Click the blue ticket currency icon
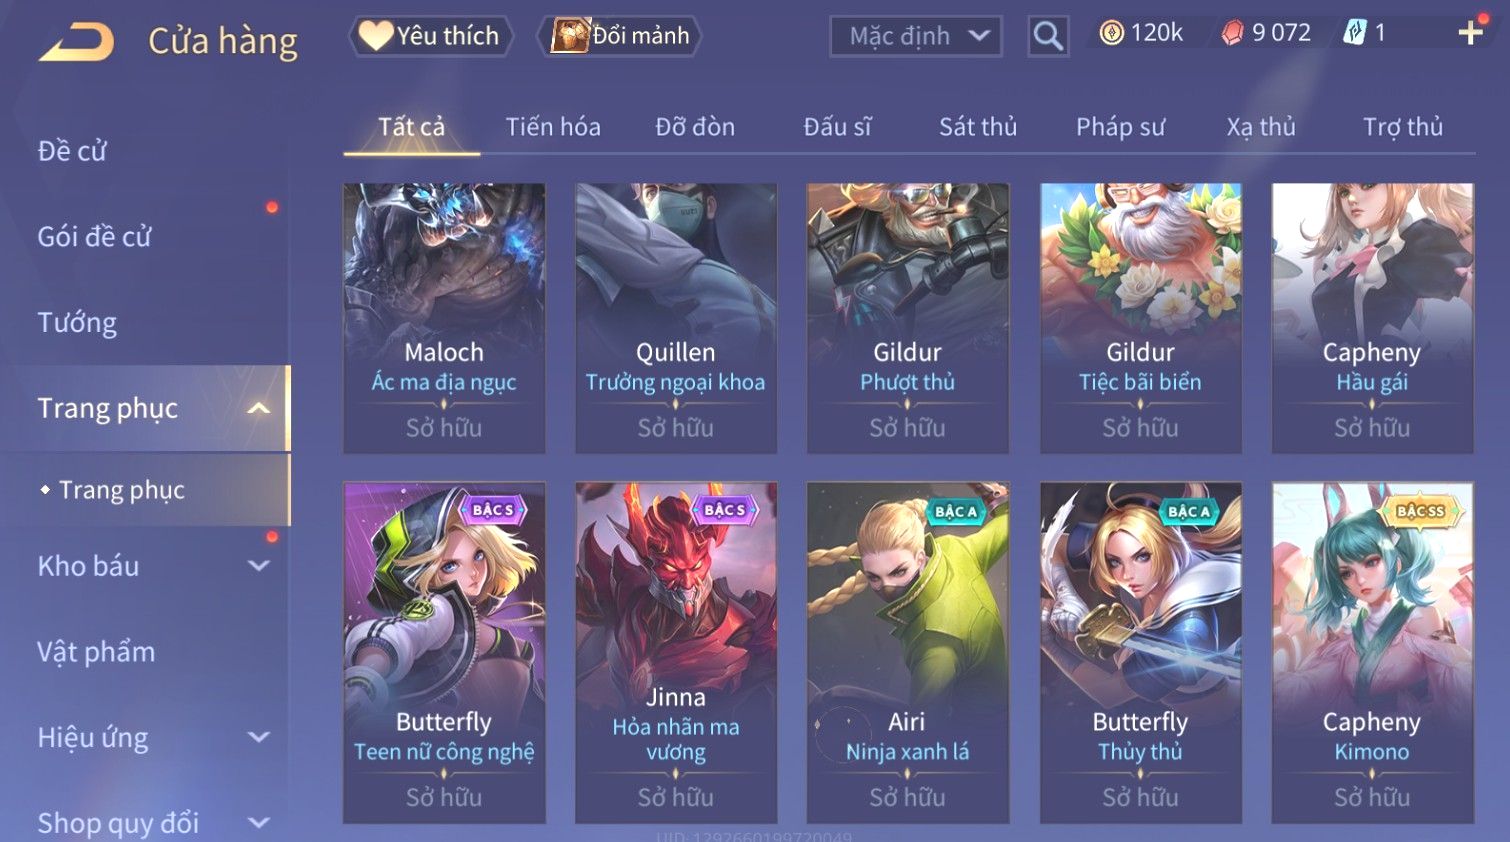The image size is (1510, 842). [1354, 33]
